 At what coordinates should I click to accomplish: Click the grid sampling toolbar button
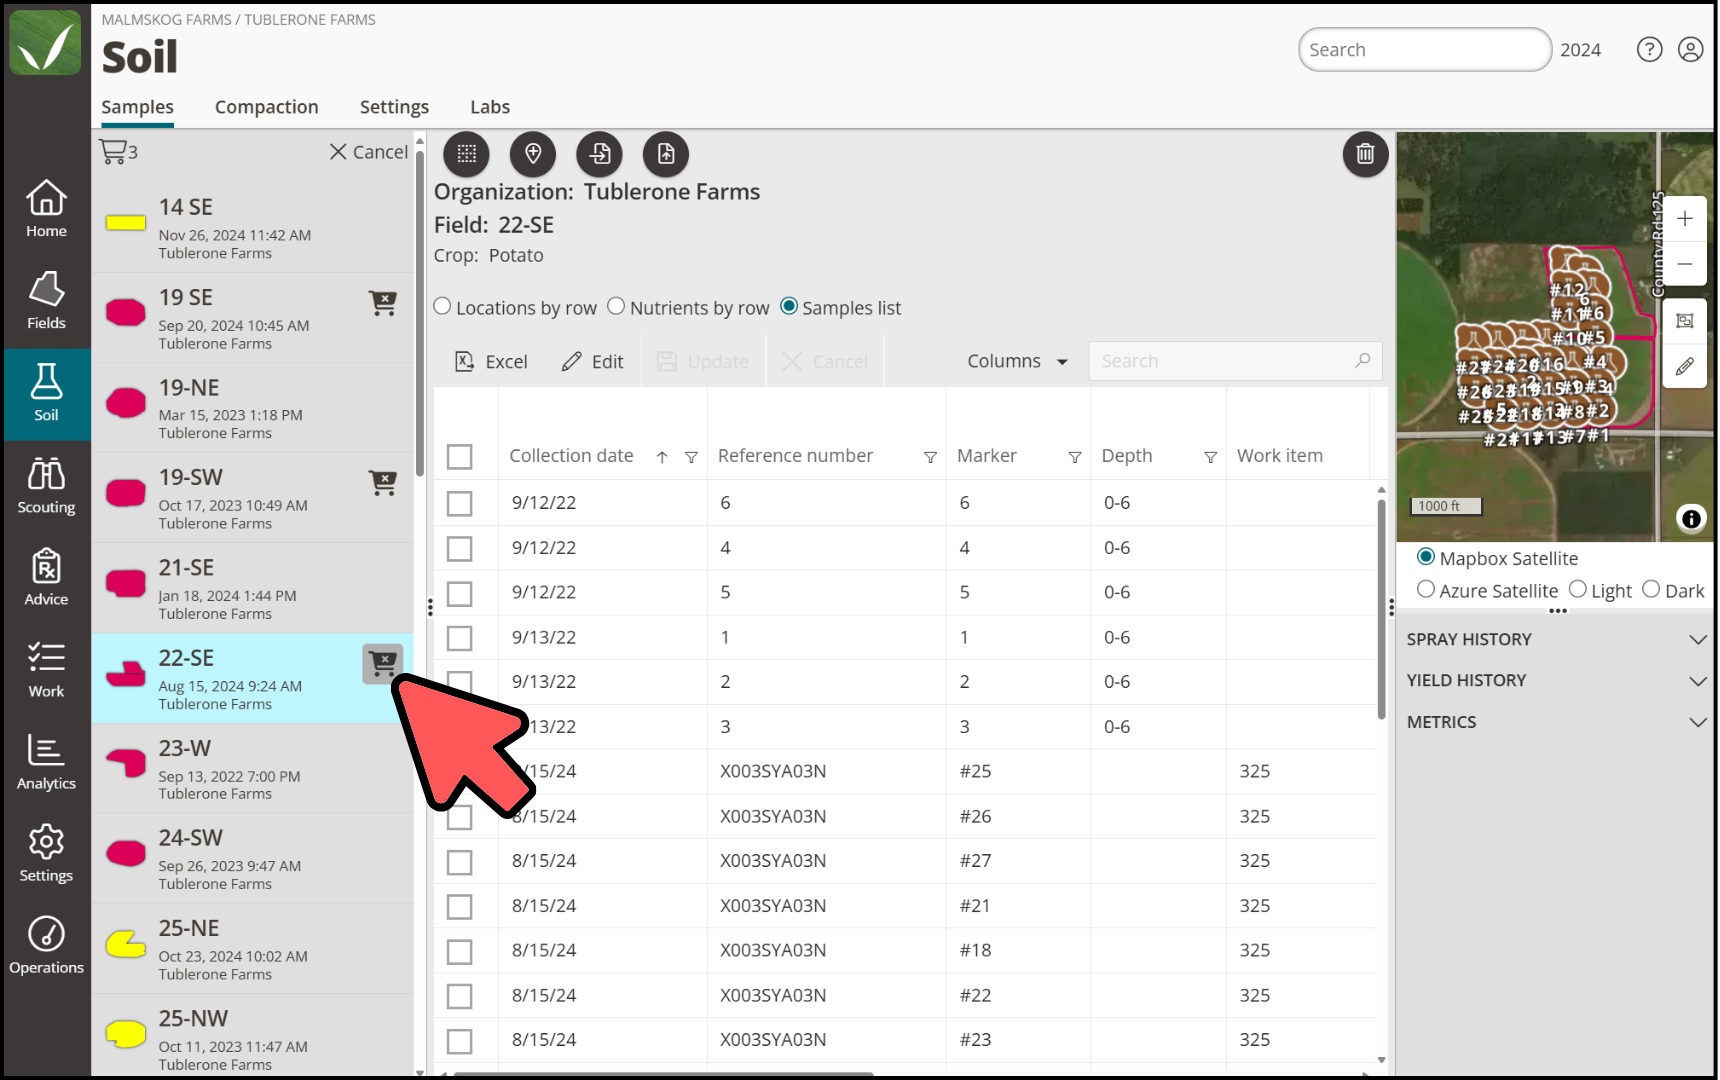(x=466, y=154)
